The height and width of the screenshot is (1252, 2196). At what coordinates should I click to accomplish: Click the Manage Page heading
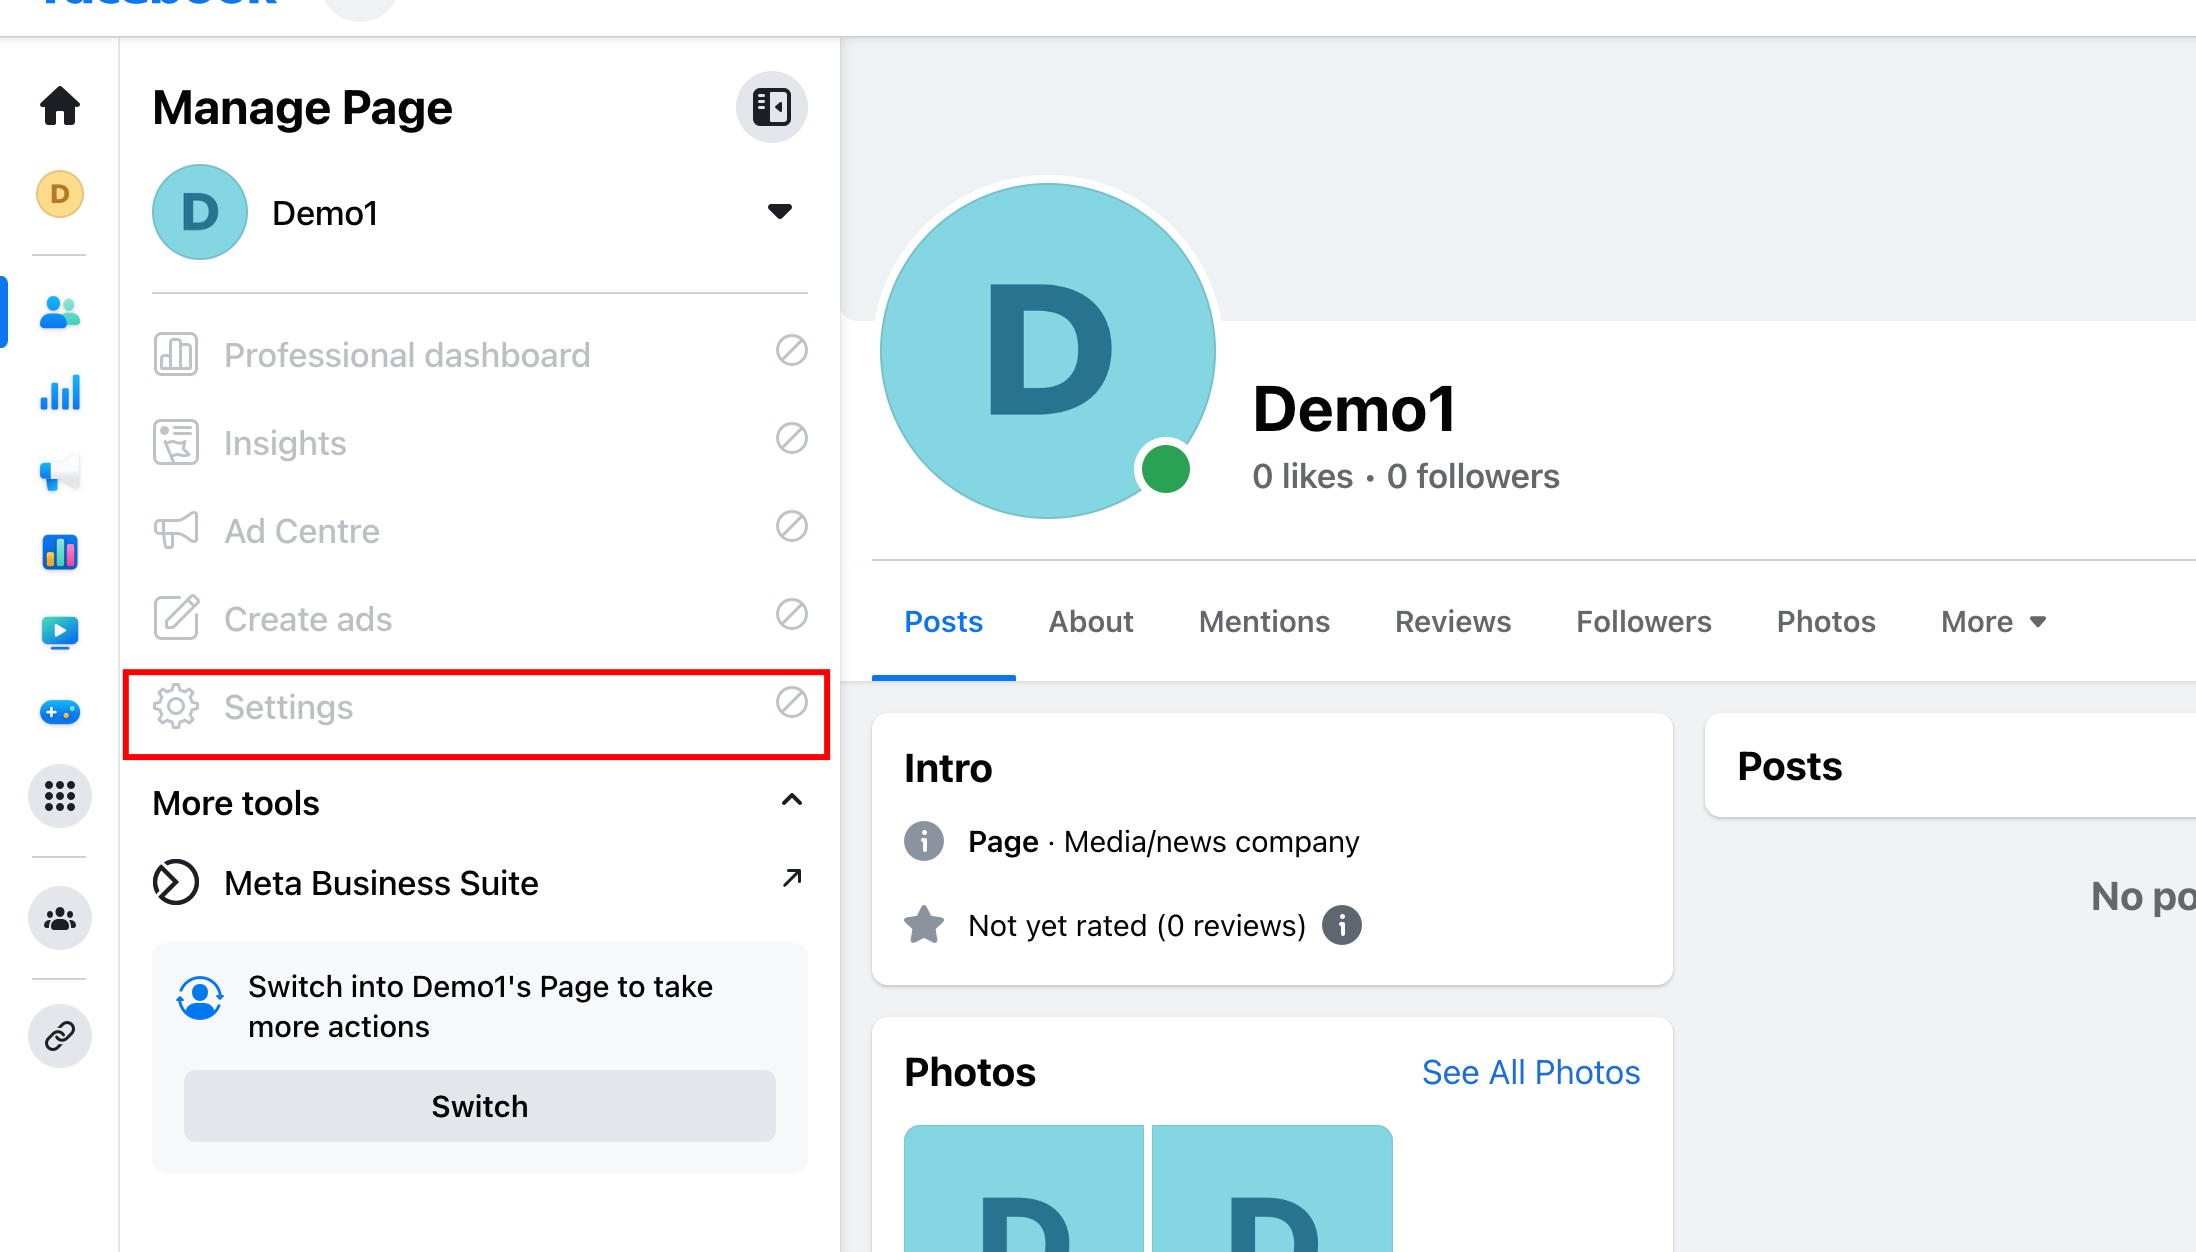point(302,108)
